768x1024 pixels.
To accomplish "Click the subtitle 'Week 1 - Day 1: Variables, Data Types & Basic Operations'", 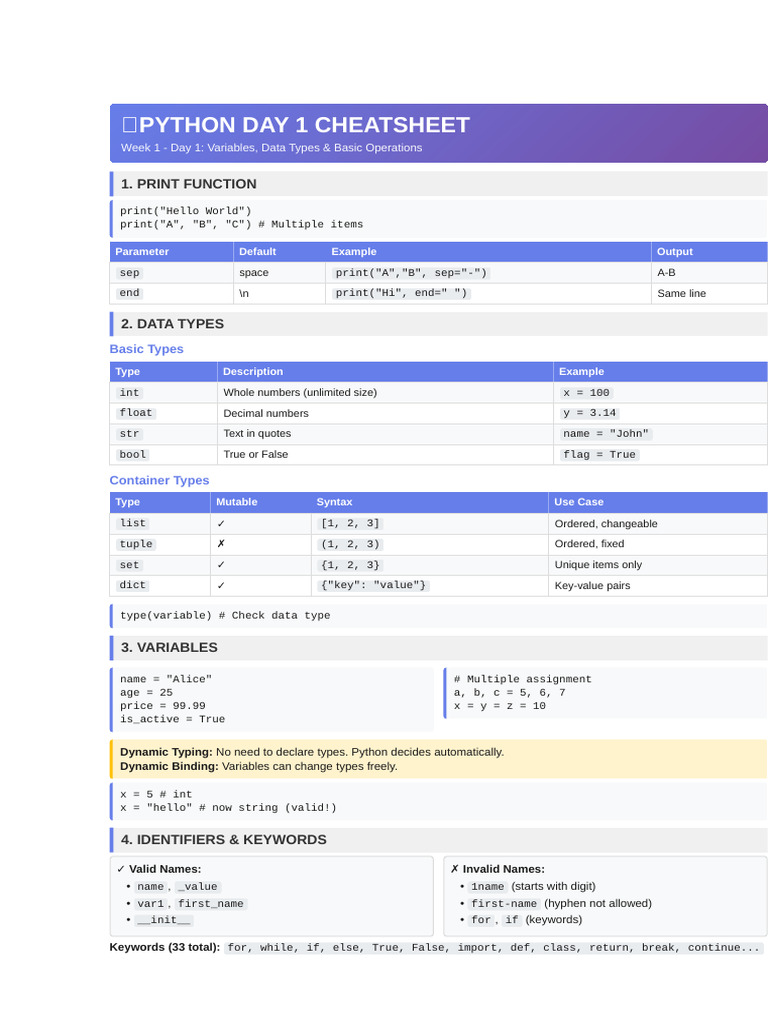I will pyautogui.click(x=271, y=148).
